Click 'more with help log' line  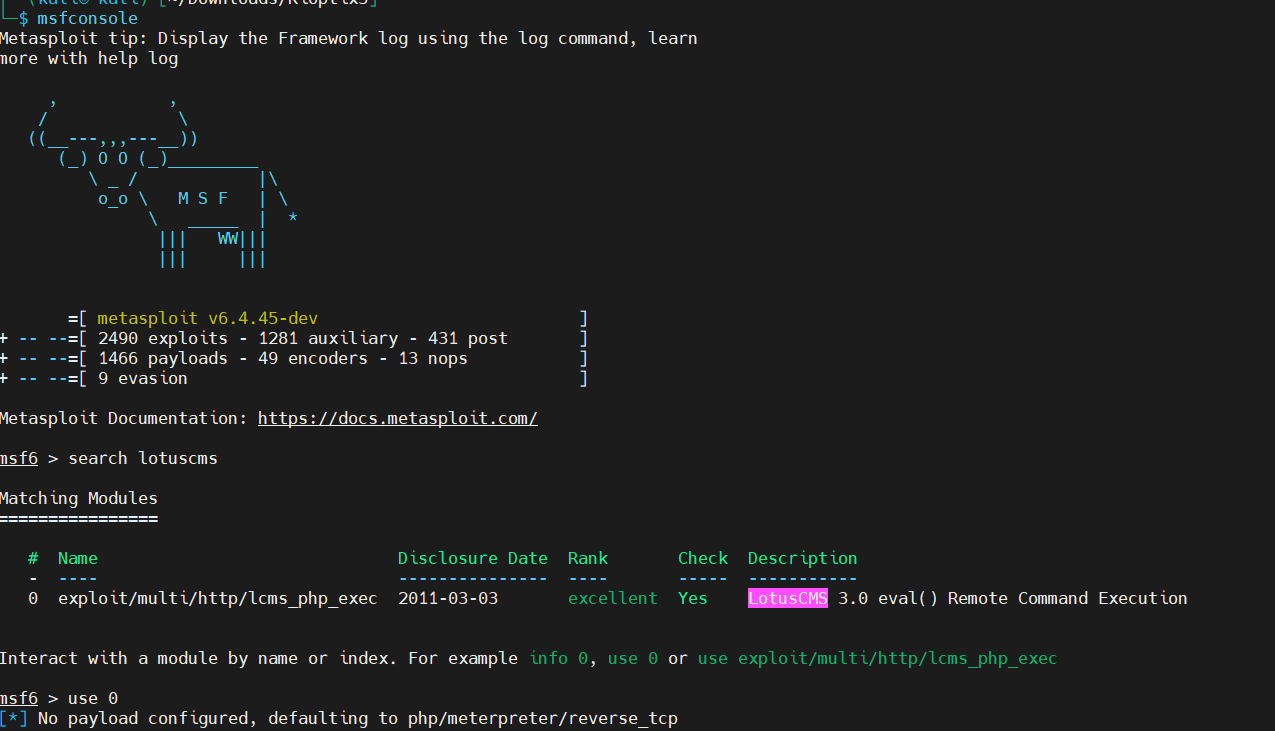(x=89, y=58)
